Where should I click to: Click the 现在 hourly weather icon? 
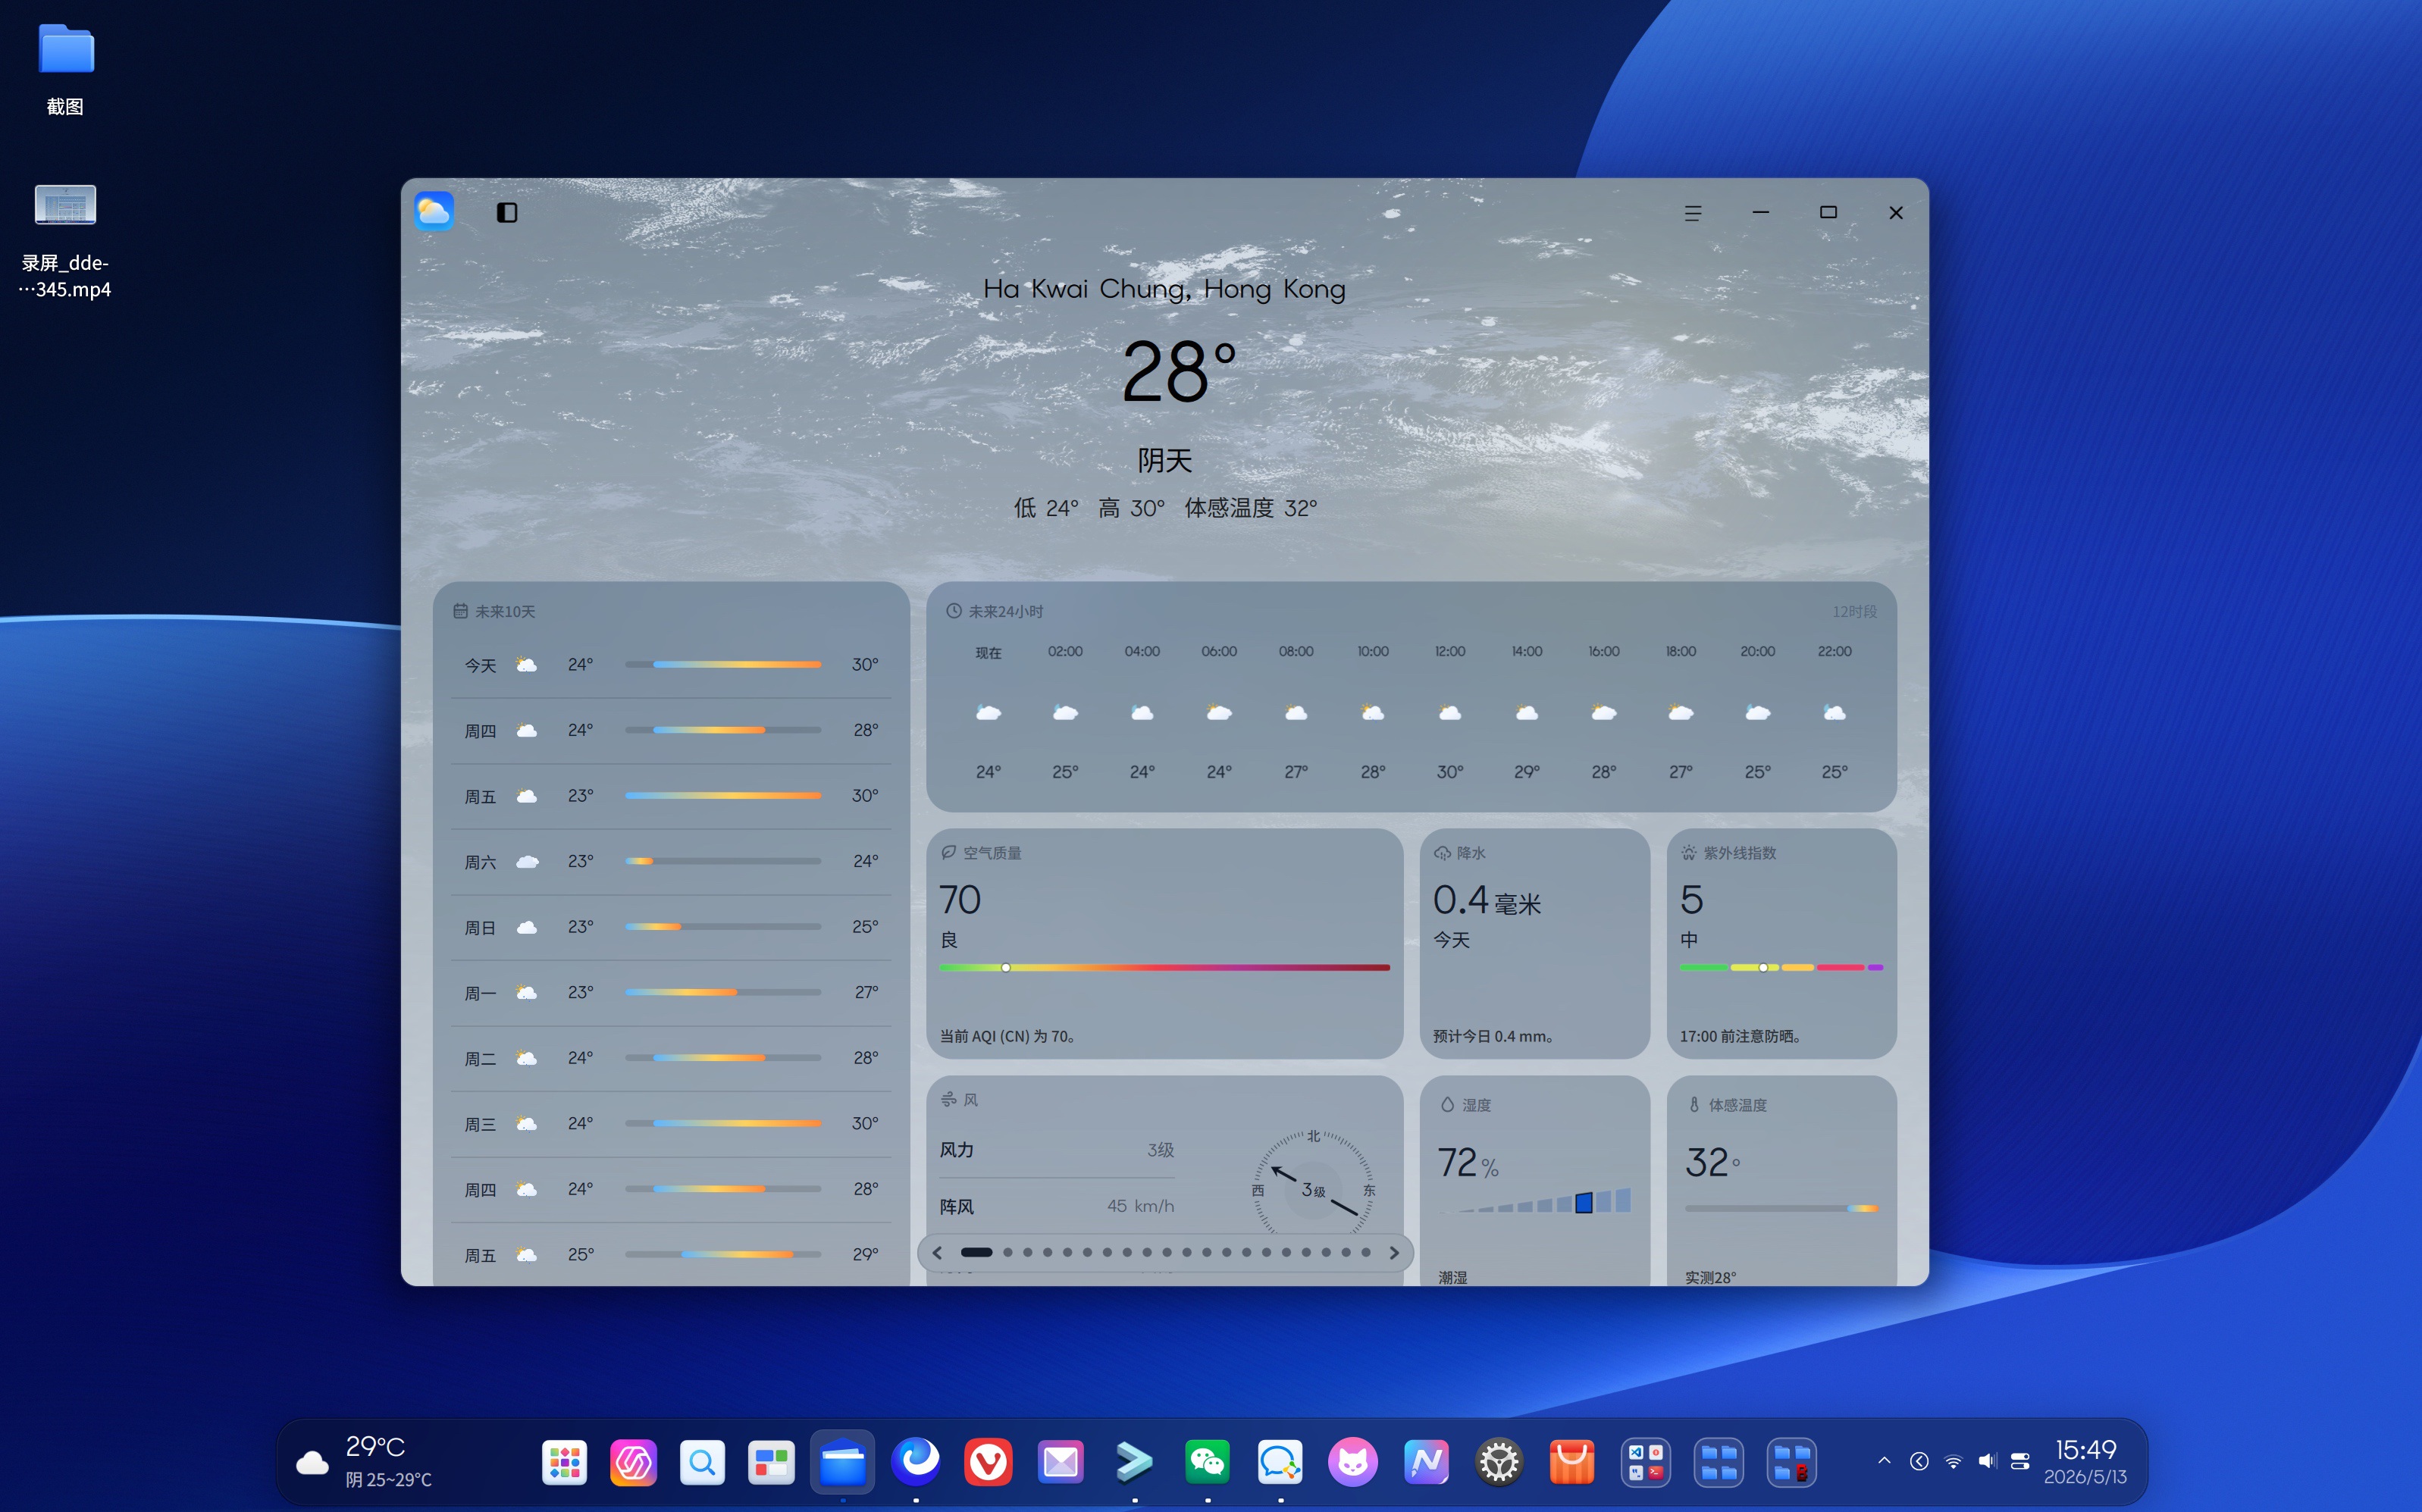click(x=988, y=712)
